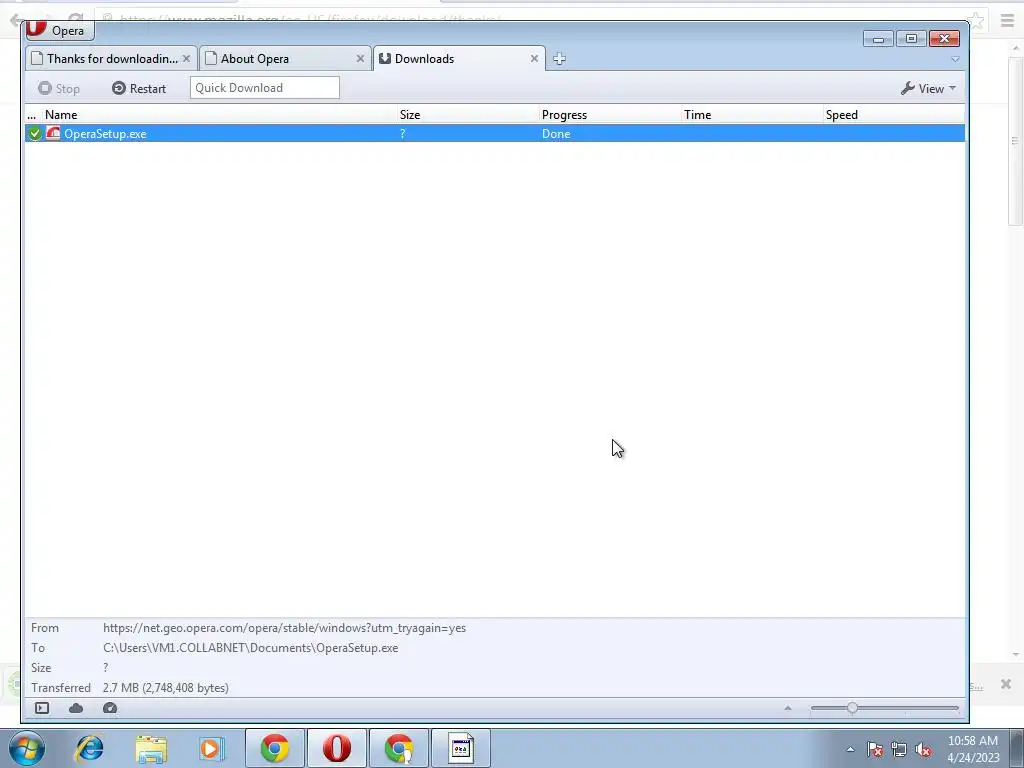
Task: Open Chrome menu hamburger icon behind Opera
Action: tap(1007, 20)
